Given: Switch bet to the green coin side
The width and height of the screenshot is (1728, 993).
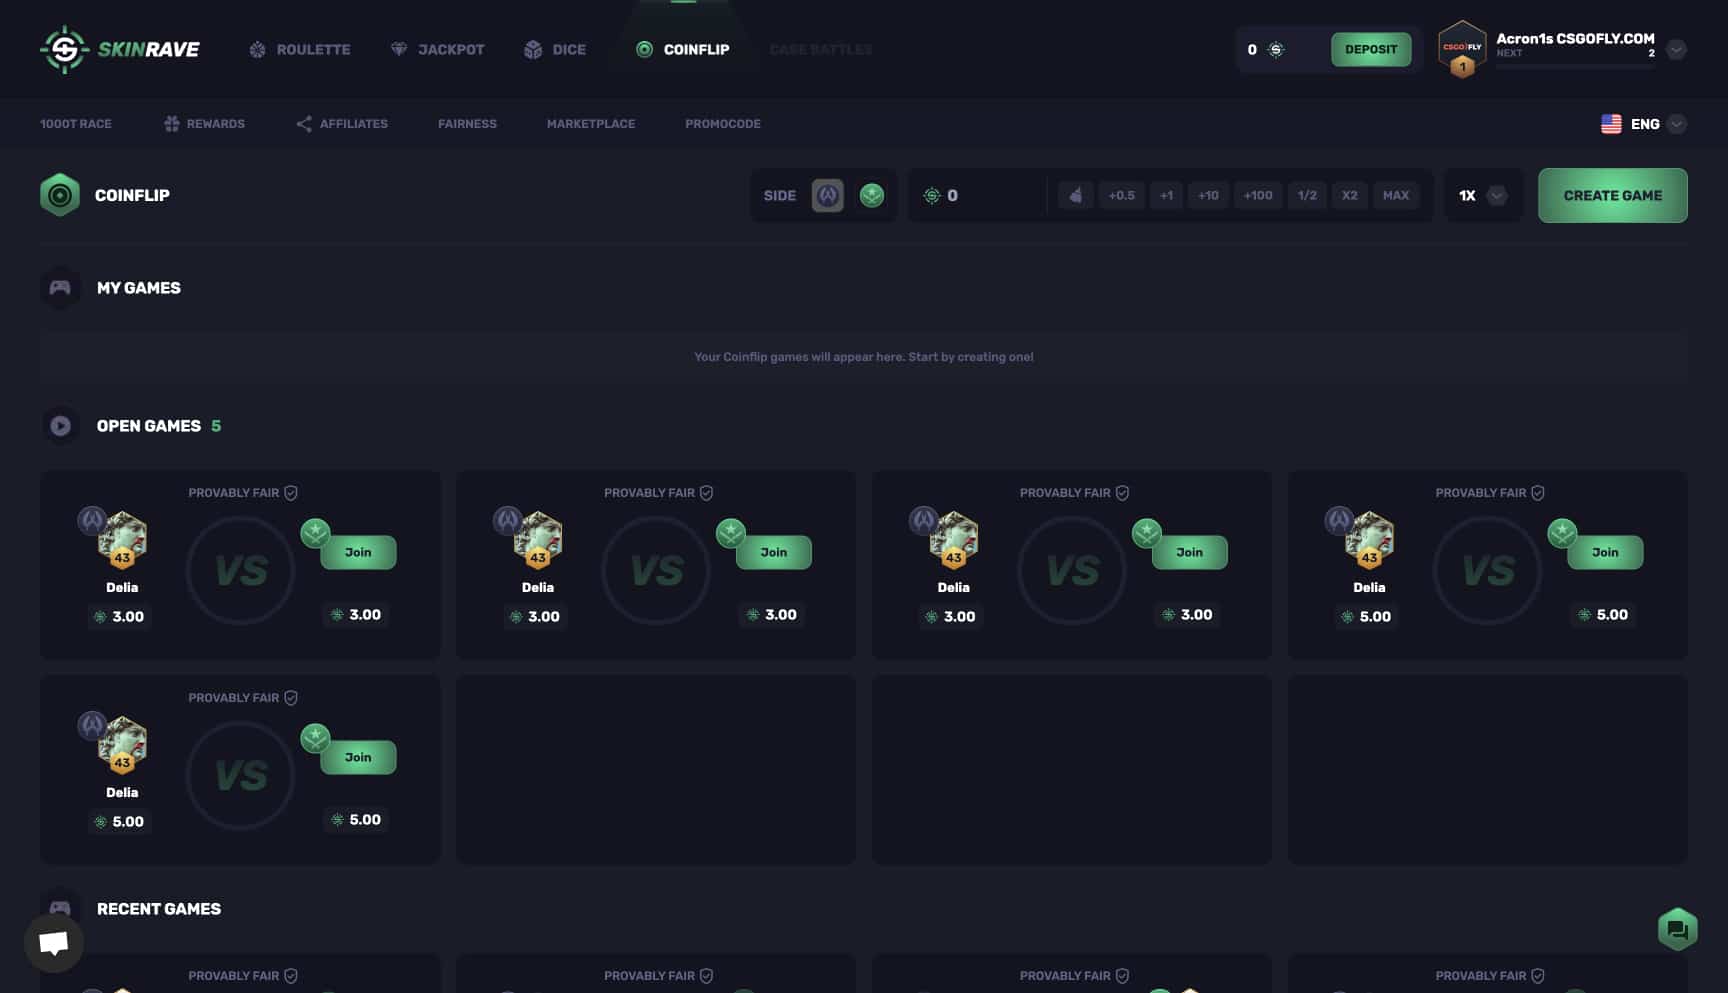Looking at the screenshot, I should 871,196.
